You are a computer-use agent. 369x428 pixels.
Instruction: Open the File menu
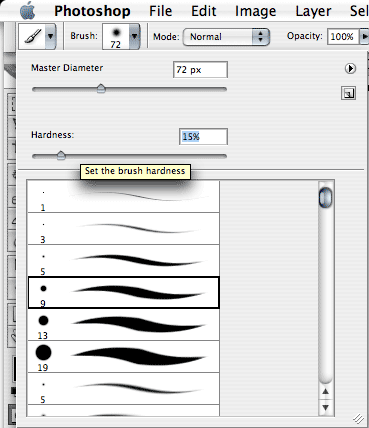161,11
